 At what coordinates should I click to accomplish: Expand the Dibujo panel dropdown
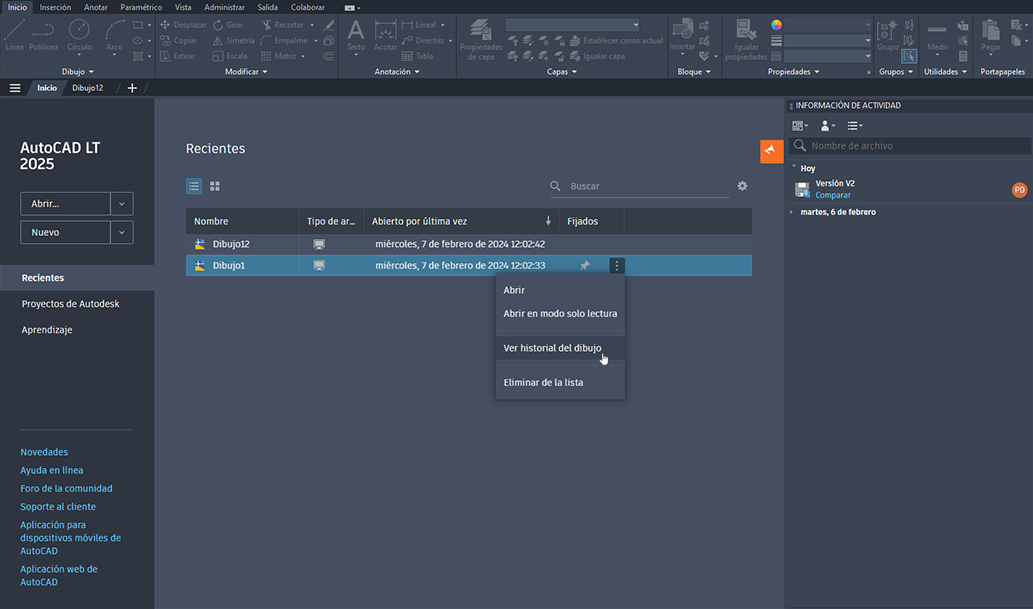click(x=78, y=72)
